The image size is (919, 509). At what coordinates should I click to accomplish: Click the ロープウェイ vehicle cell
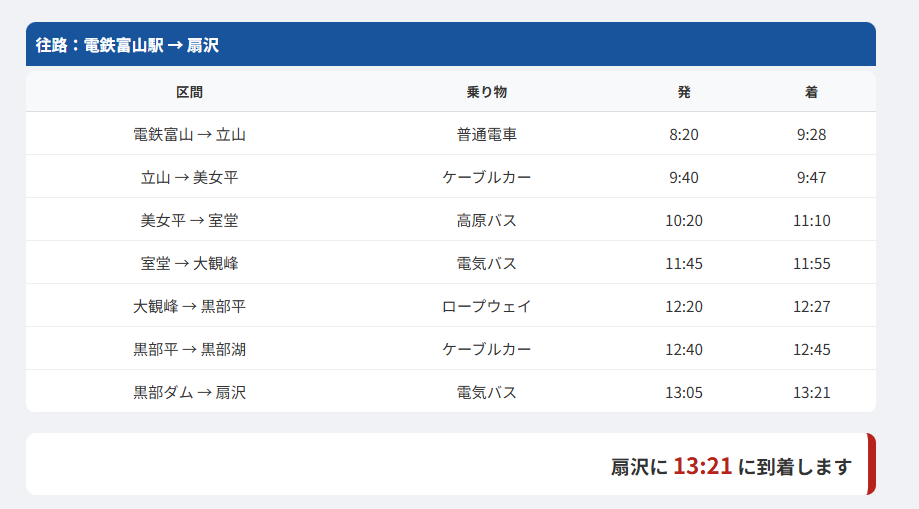tap(487, 306)
